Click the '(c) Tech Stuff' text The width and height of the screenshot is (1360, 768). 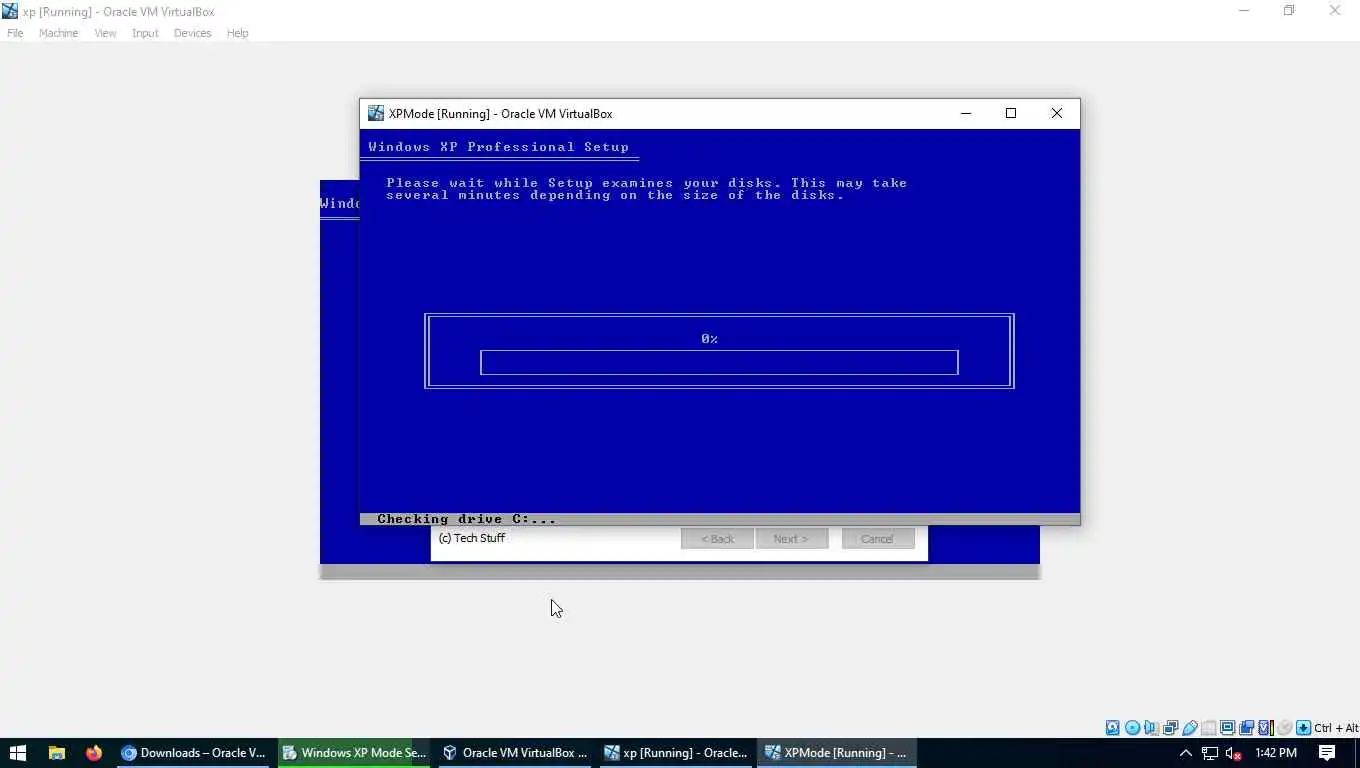pyautogui.click(x=472, y=538)
